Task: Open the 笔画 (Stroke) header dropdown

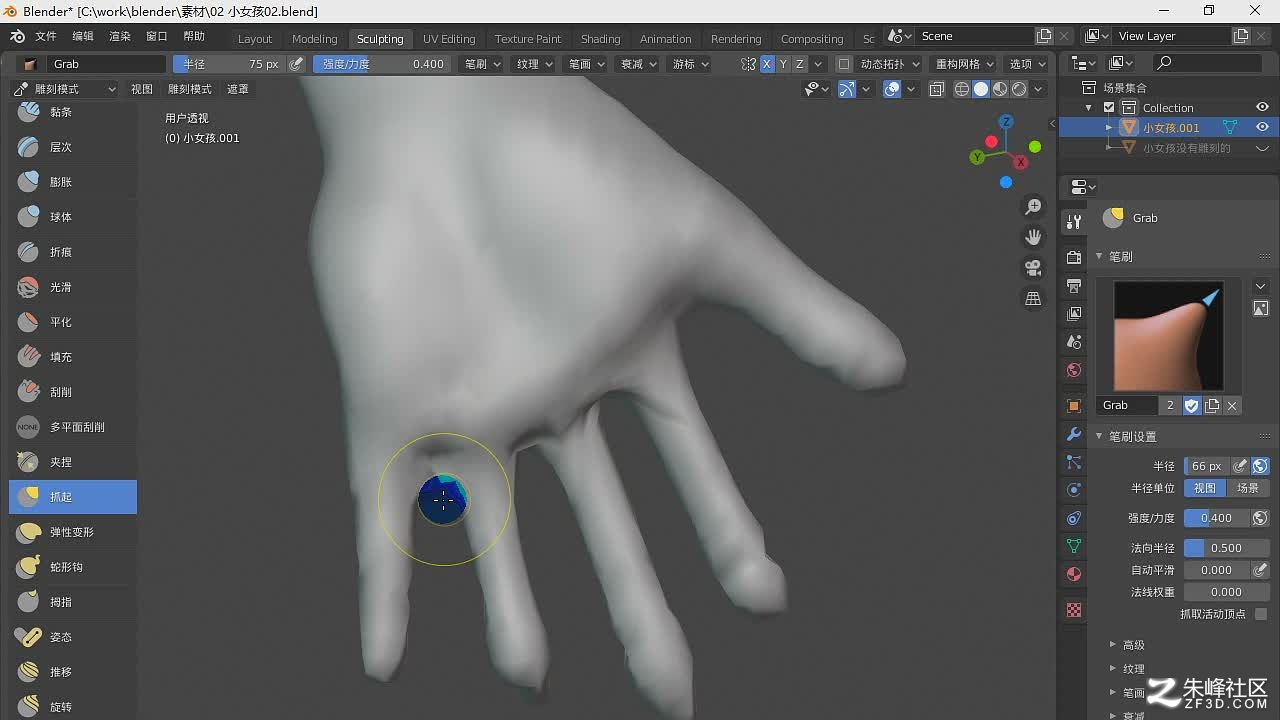Action: 586,64
